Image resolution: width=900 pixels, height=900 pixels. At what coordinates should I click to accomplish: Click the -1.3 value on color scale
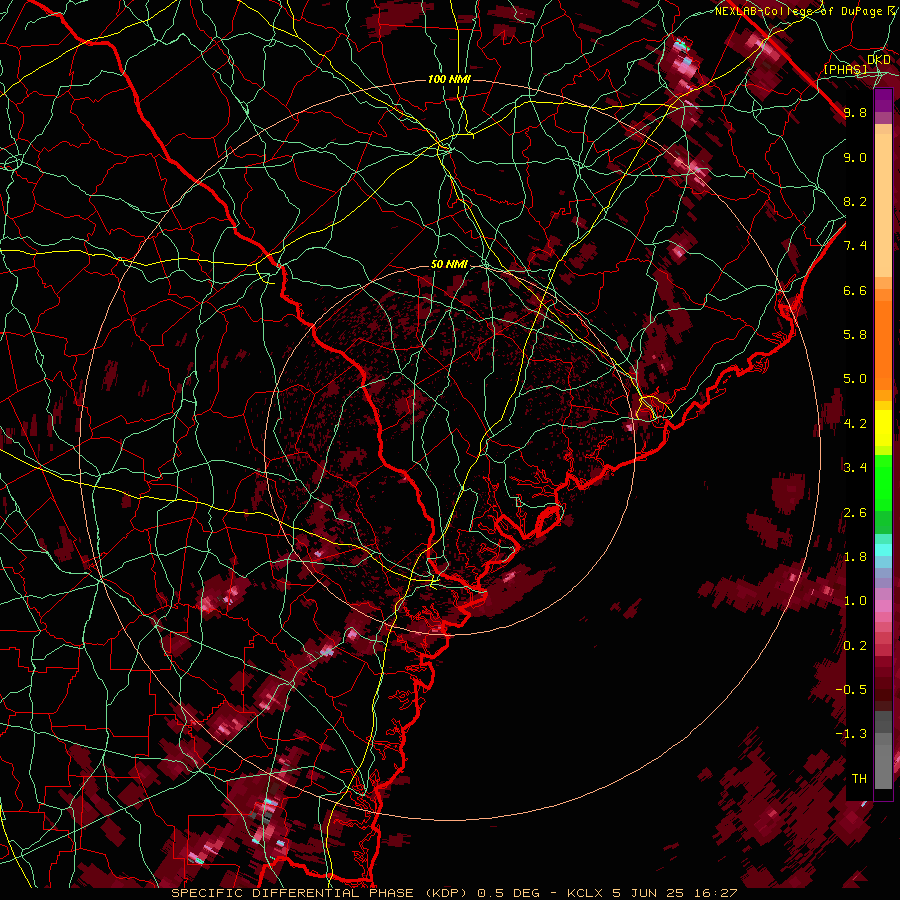click(851, 734)
